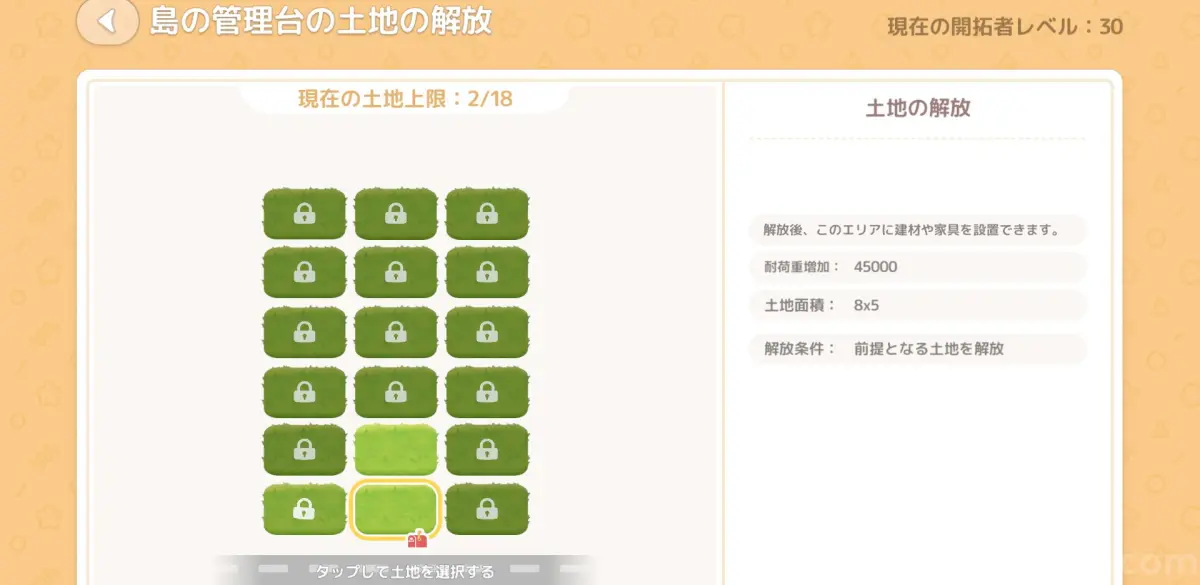
Task: Pick locked plot in fourth row, left column
Action: [x=304, y=392]
